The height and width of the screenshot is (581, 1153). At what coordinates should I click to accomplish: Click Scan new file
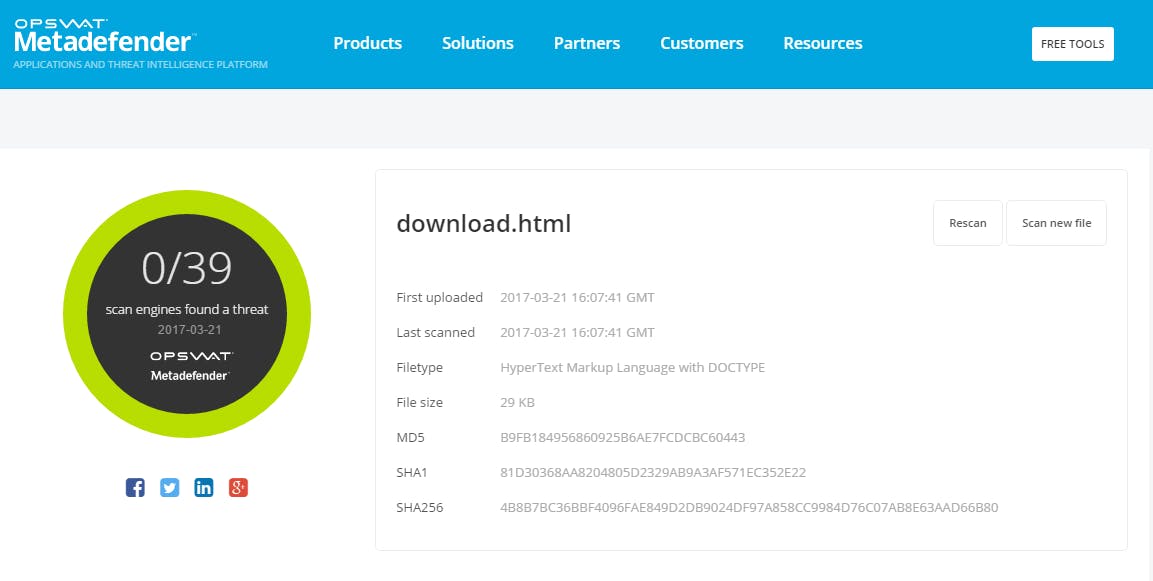1056,222
